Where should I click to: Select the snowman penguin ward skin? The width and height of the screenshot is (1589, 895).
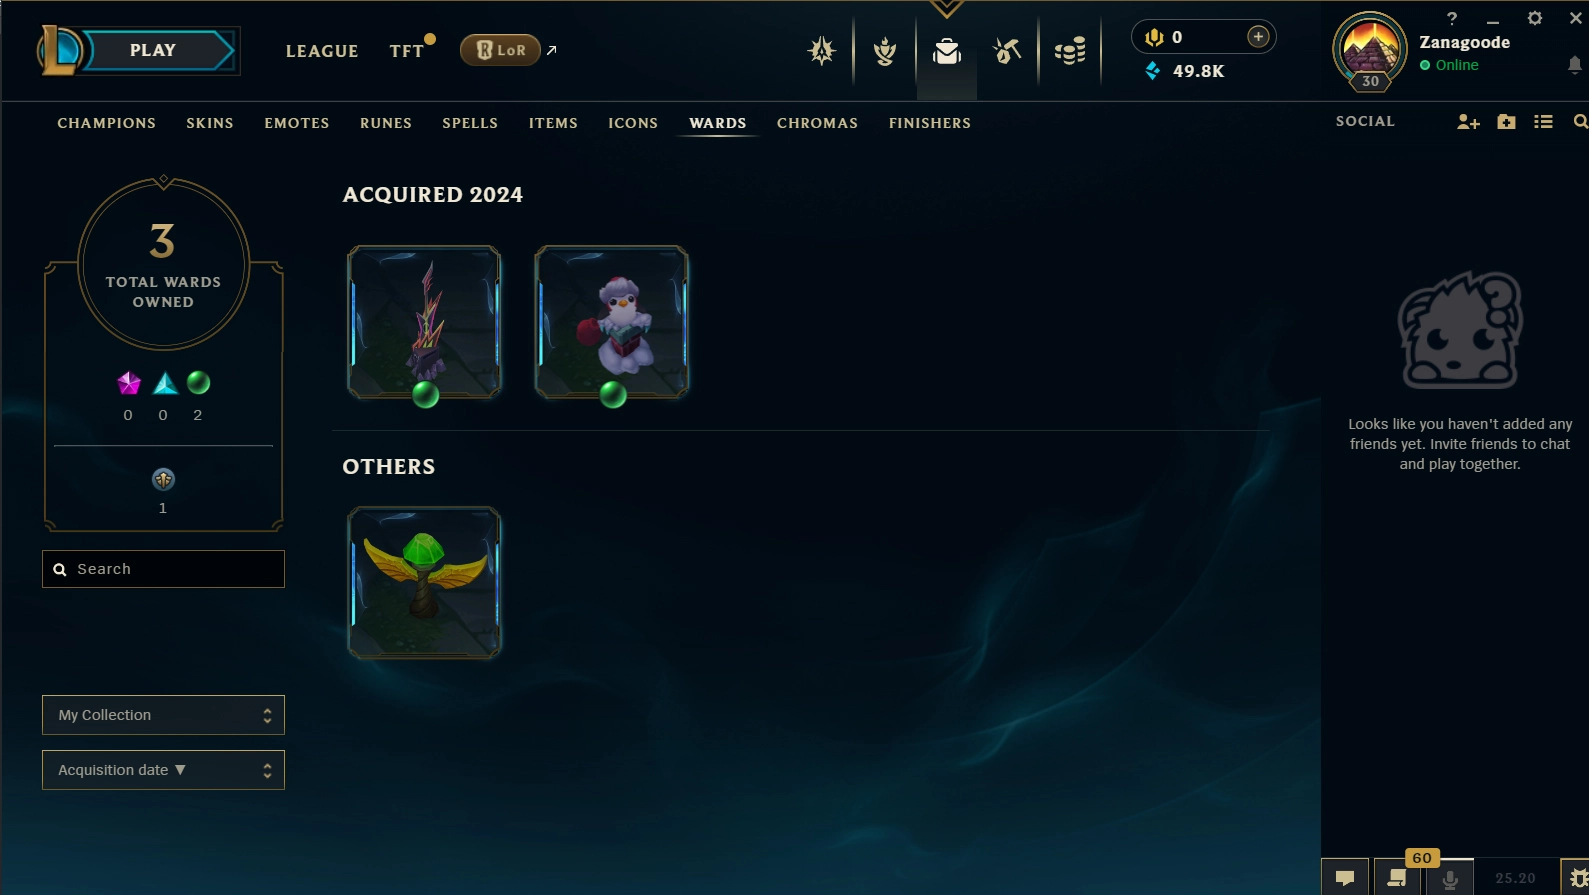[611, 322]
